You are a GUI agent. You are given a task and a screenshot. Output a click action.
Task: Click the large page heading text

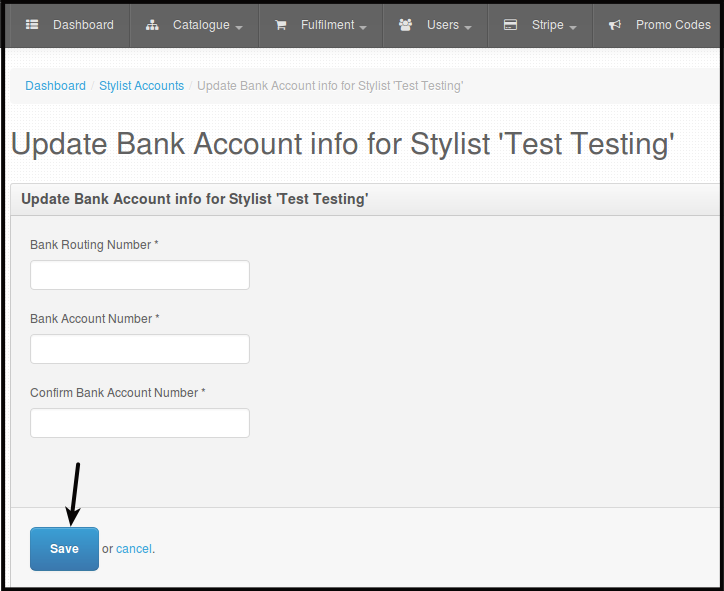pyautogui.click(x=342, y=144)
